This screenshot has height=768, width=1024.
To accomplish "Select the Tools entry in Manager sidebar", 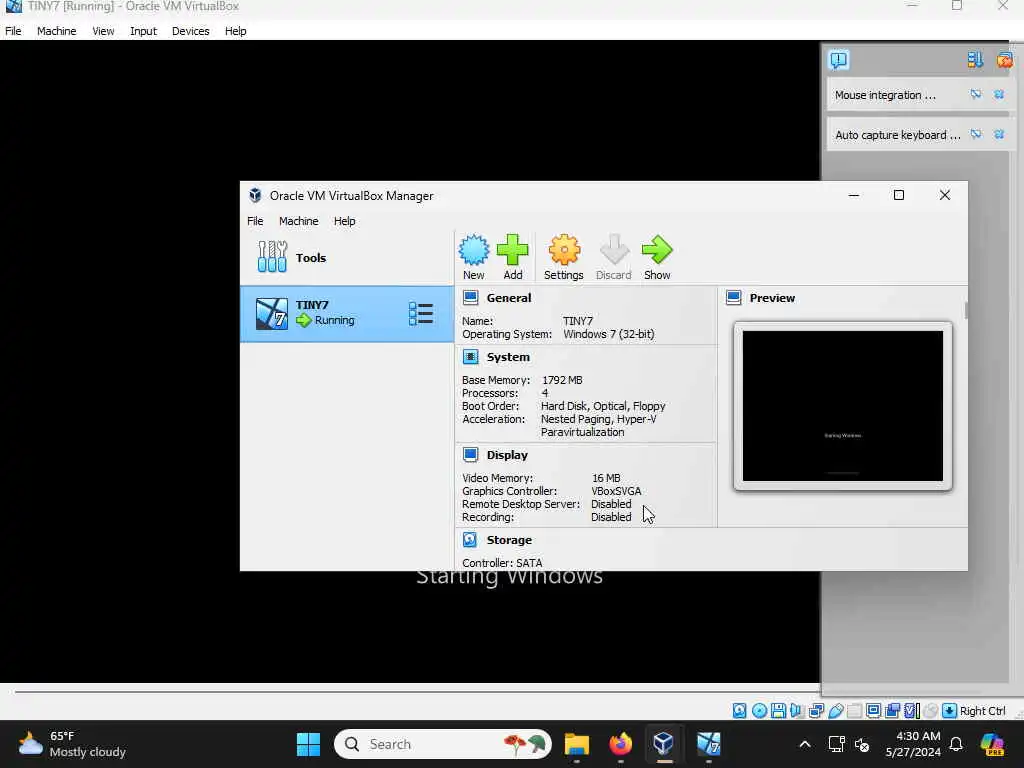I will pyautogui.click(x=347, y=257).
